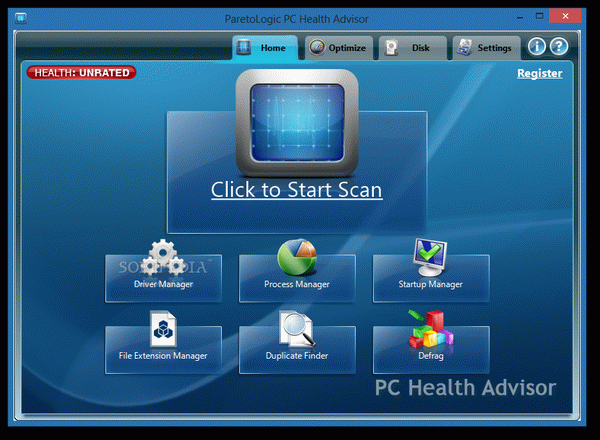This screenshot has height=440, width=600.
Task: Click the app icon in title bar
Action: click(21, 18)
